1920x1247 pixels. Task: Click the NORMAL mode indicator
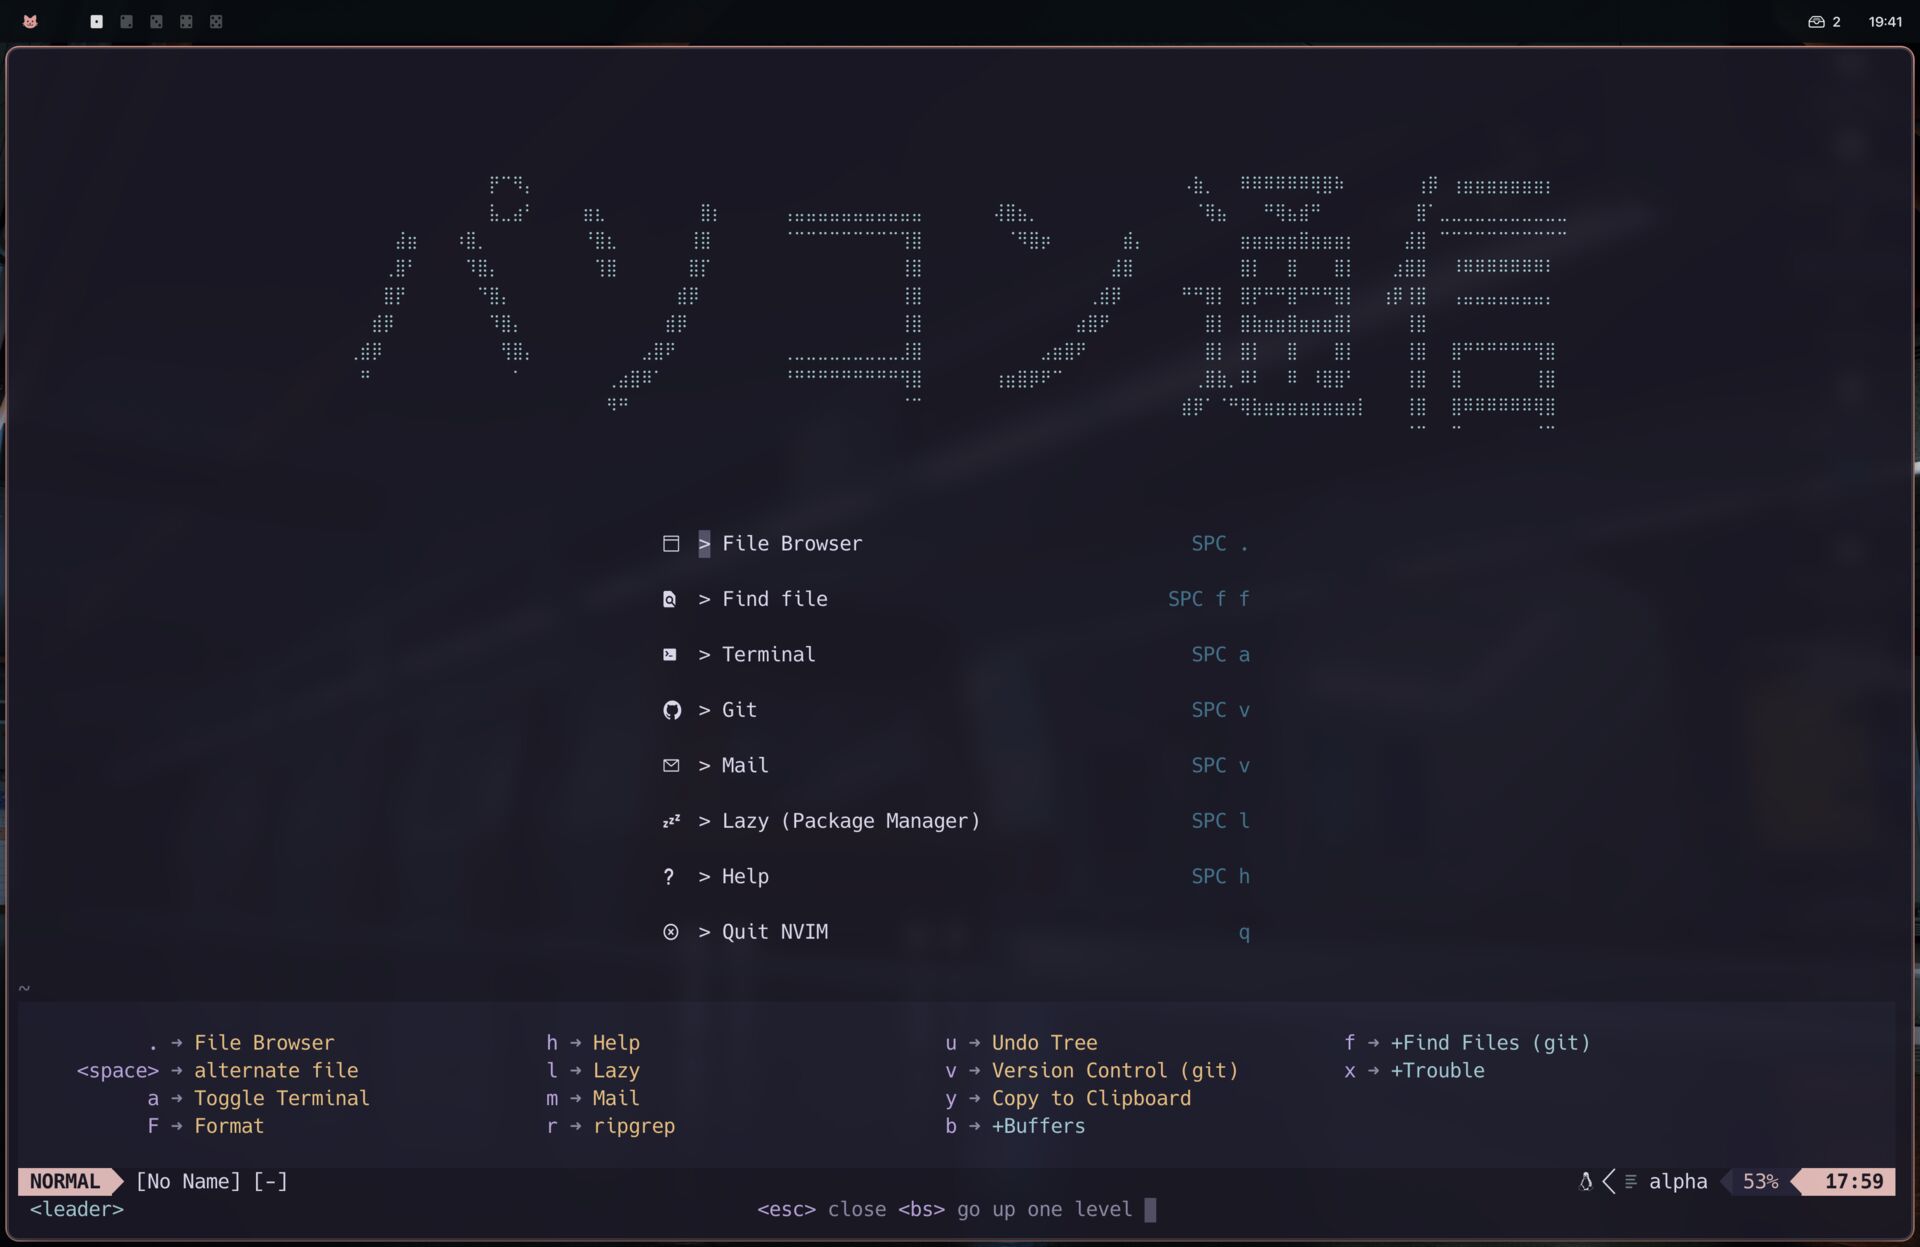pos(65,1182)
